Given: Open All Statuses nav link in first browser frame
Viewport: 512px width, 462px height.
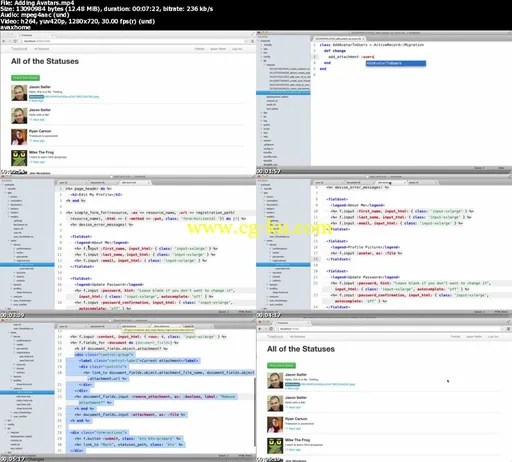Looking at the screenshot, I should [42, 49].
